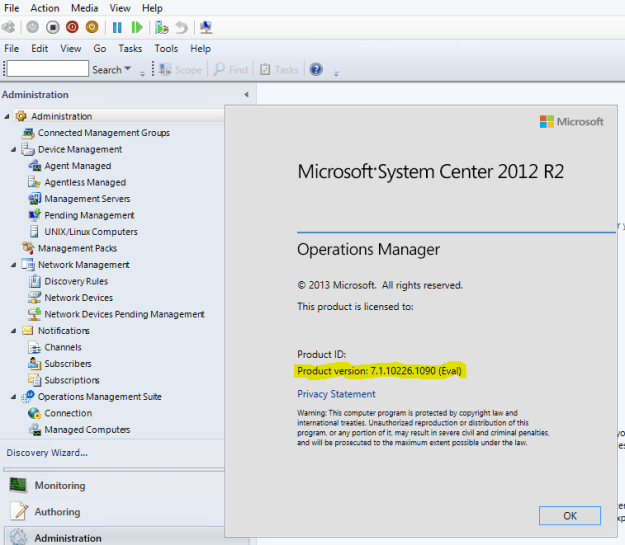
Task: Click the Device Management folder icon
Action: 28,150
